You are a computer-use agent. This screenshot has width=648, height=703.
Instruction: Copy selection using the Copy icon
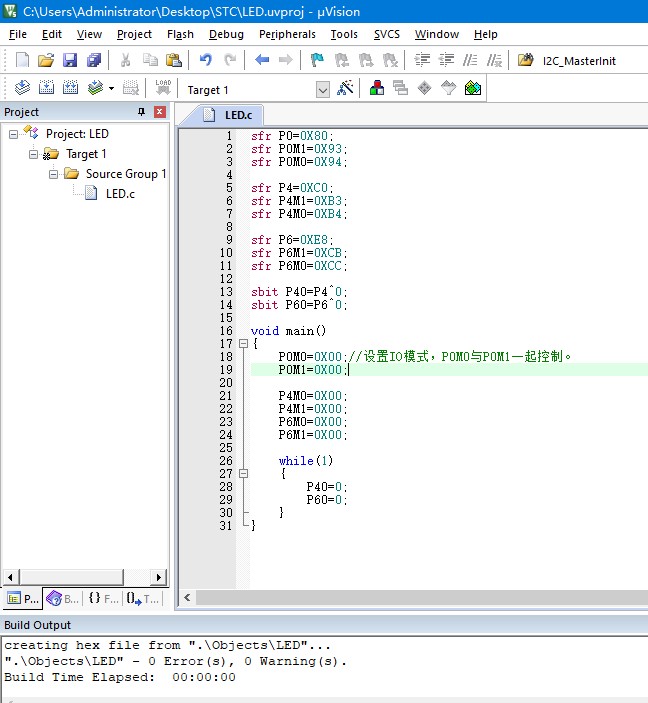150,60
